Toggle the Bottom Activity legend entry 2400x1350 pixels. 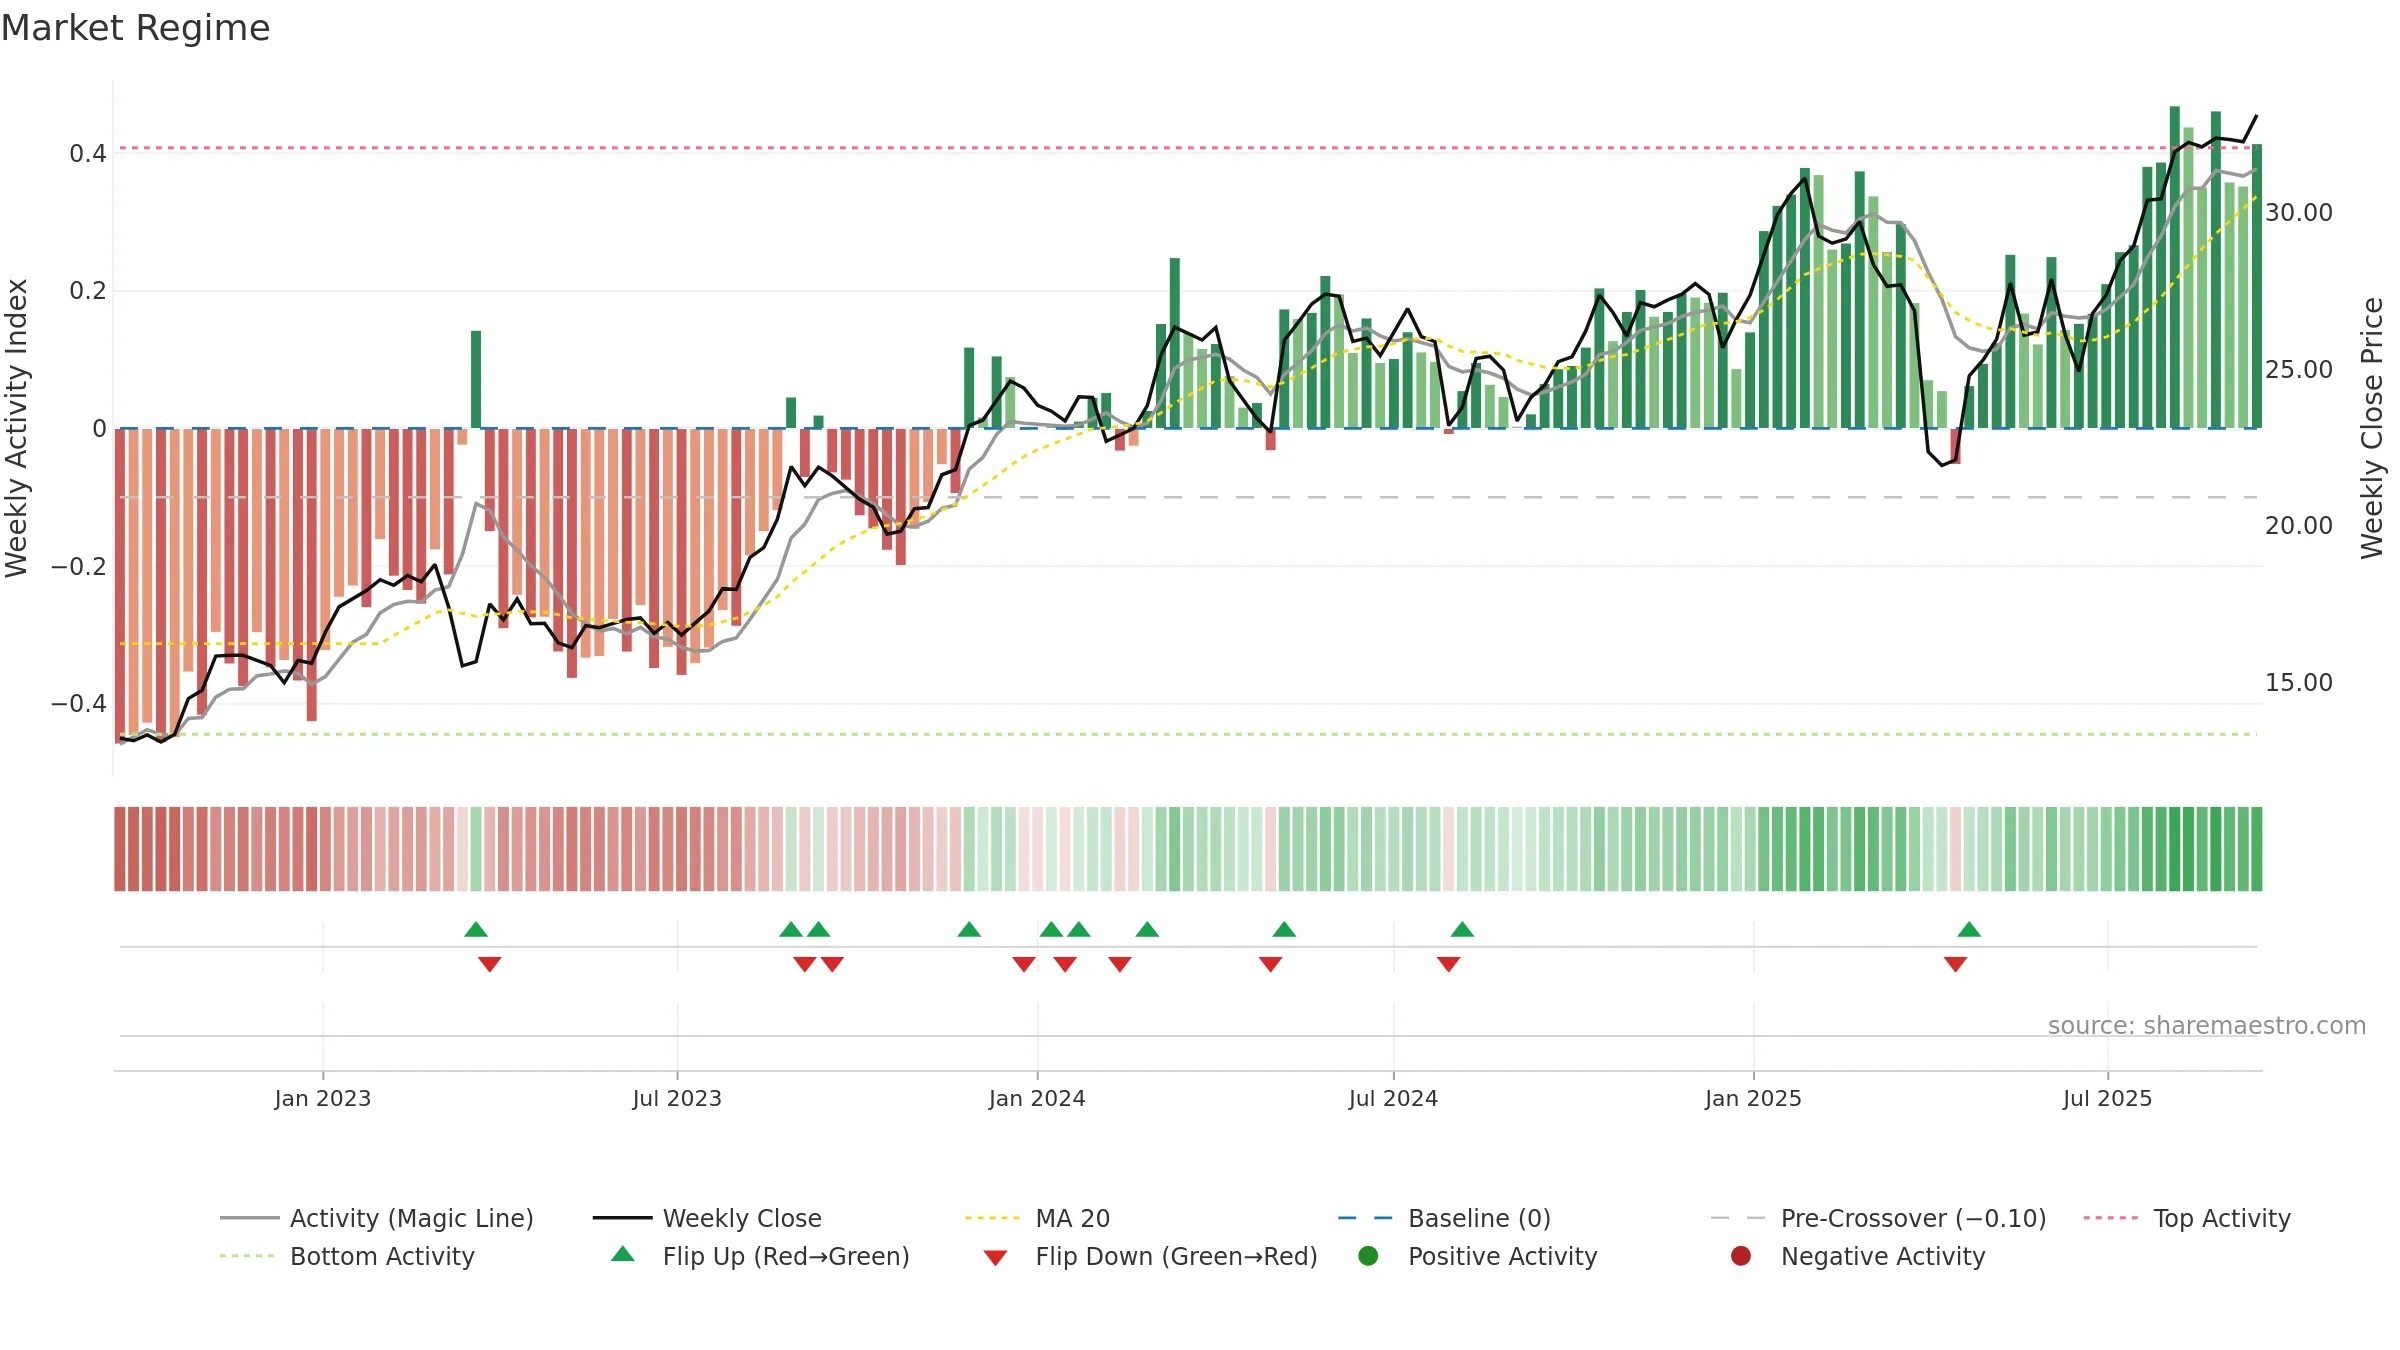[x=347, y=1256]
